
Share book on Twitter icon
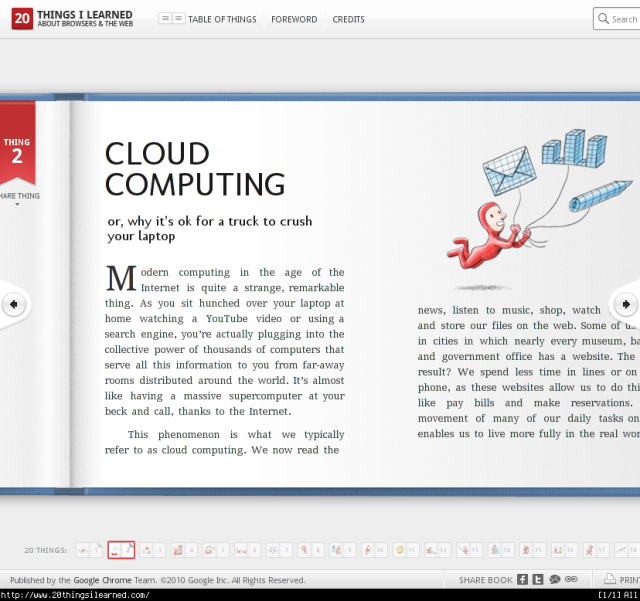(x=538, y=579)
